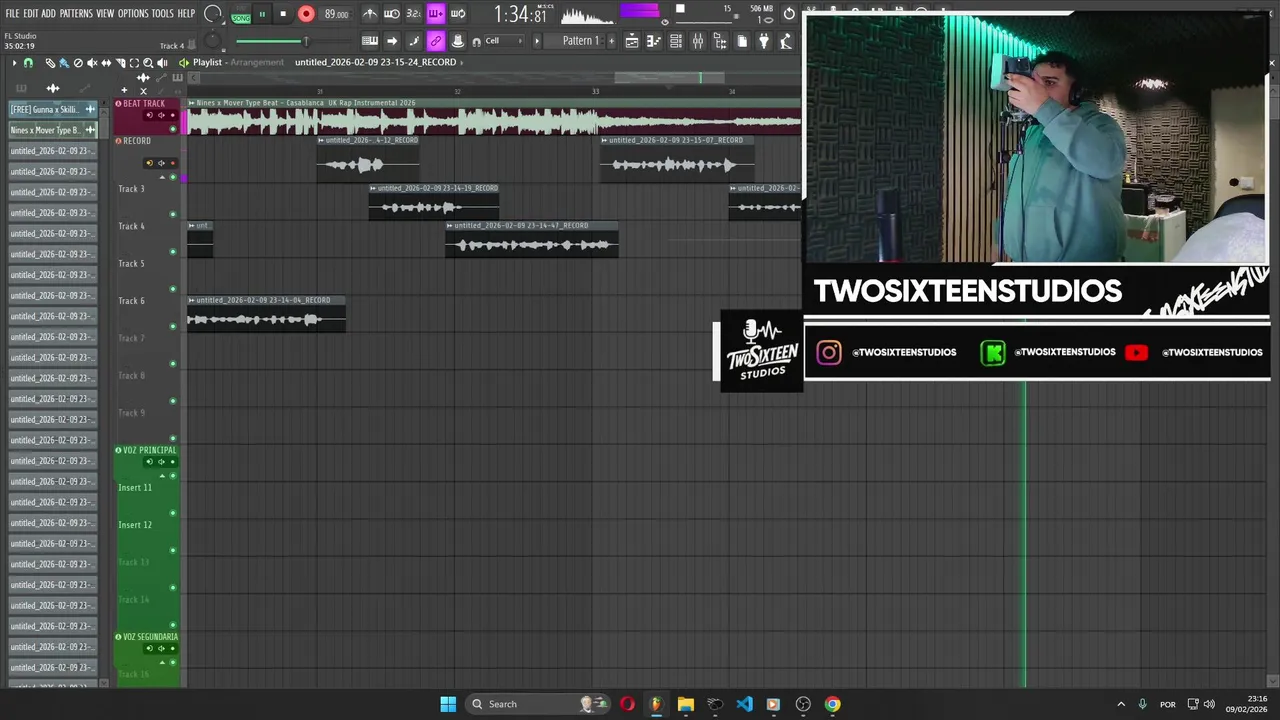Open File Explorer from the taskbar
The width and height of the screenshot is (1280, 720).
(685, 704)
